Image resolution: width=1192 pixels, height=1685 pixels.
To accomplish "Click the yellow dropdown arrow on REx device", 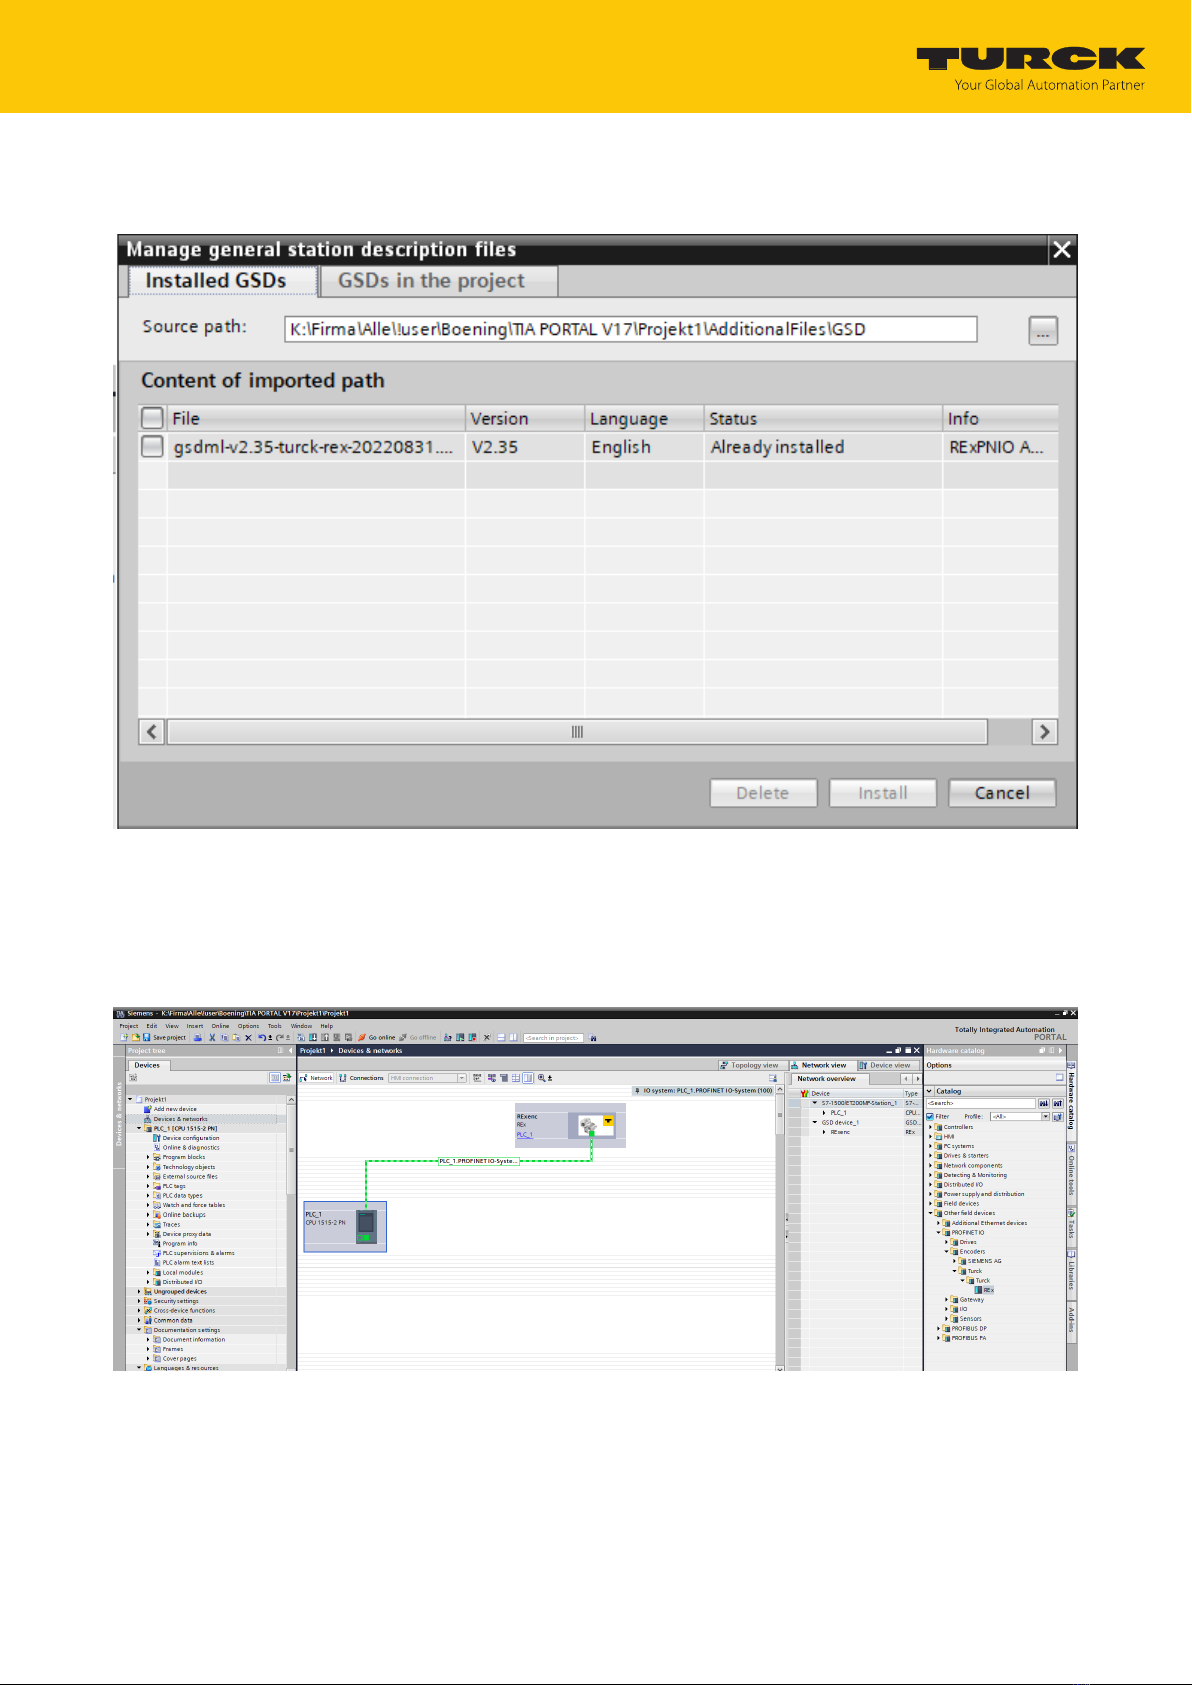I will pos(608,1121).
